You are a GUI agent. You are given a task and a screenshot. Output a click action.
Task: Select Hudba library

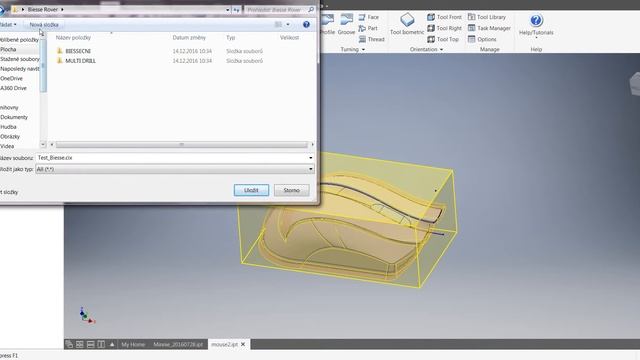coord(8,127)
